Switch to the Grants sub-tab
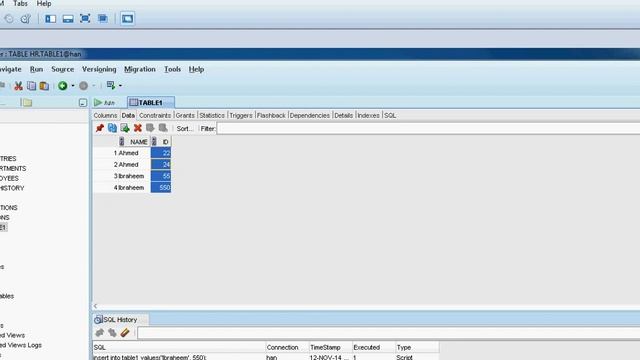 tap(185, 116)
